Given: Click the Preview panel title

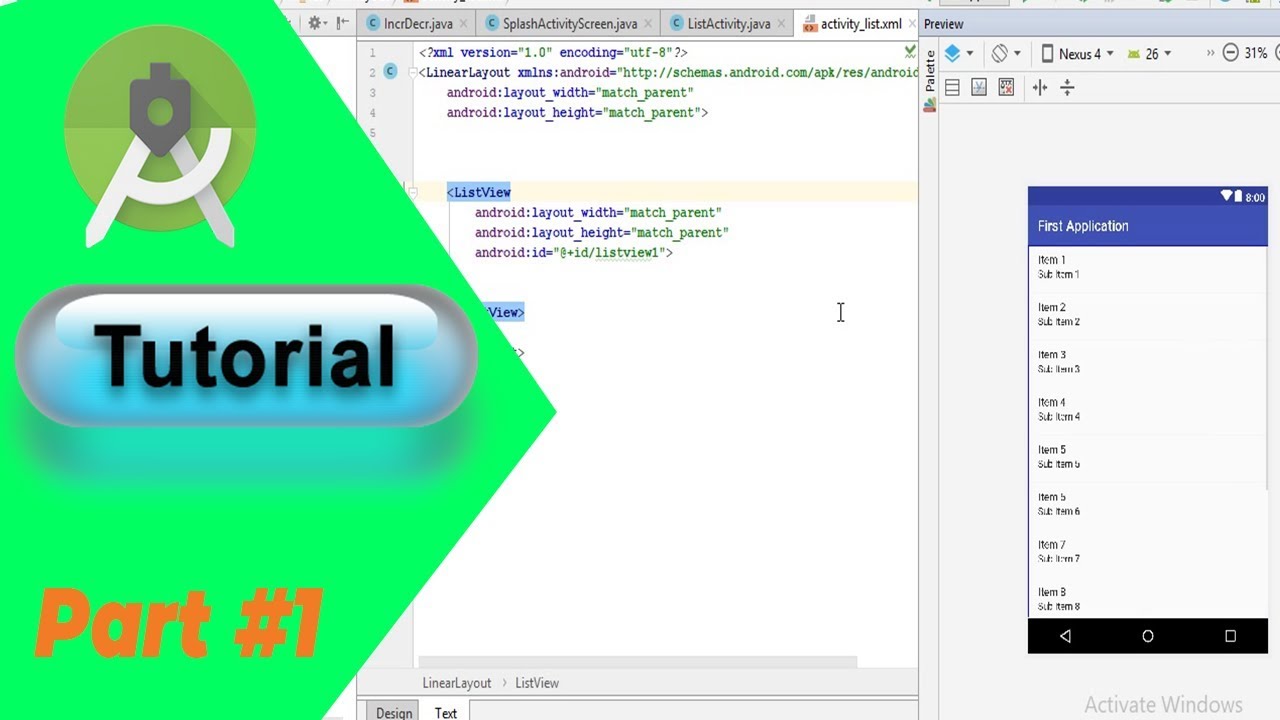Looking at the screenshot, I should point(944,24).
